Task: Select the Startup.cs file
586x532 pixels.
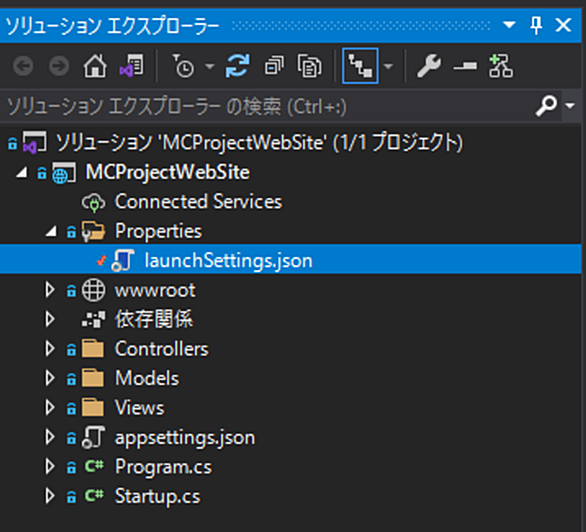Action: tap(157, 496)
